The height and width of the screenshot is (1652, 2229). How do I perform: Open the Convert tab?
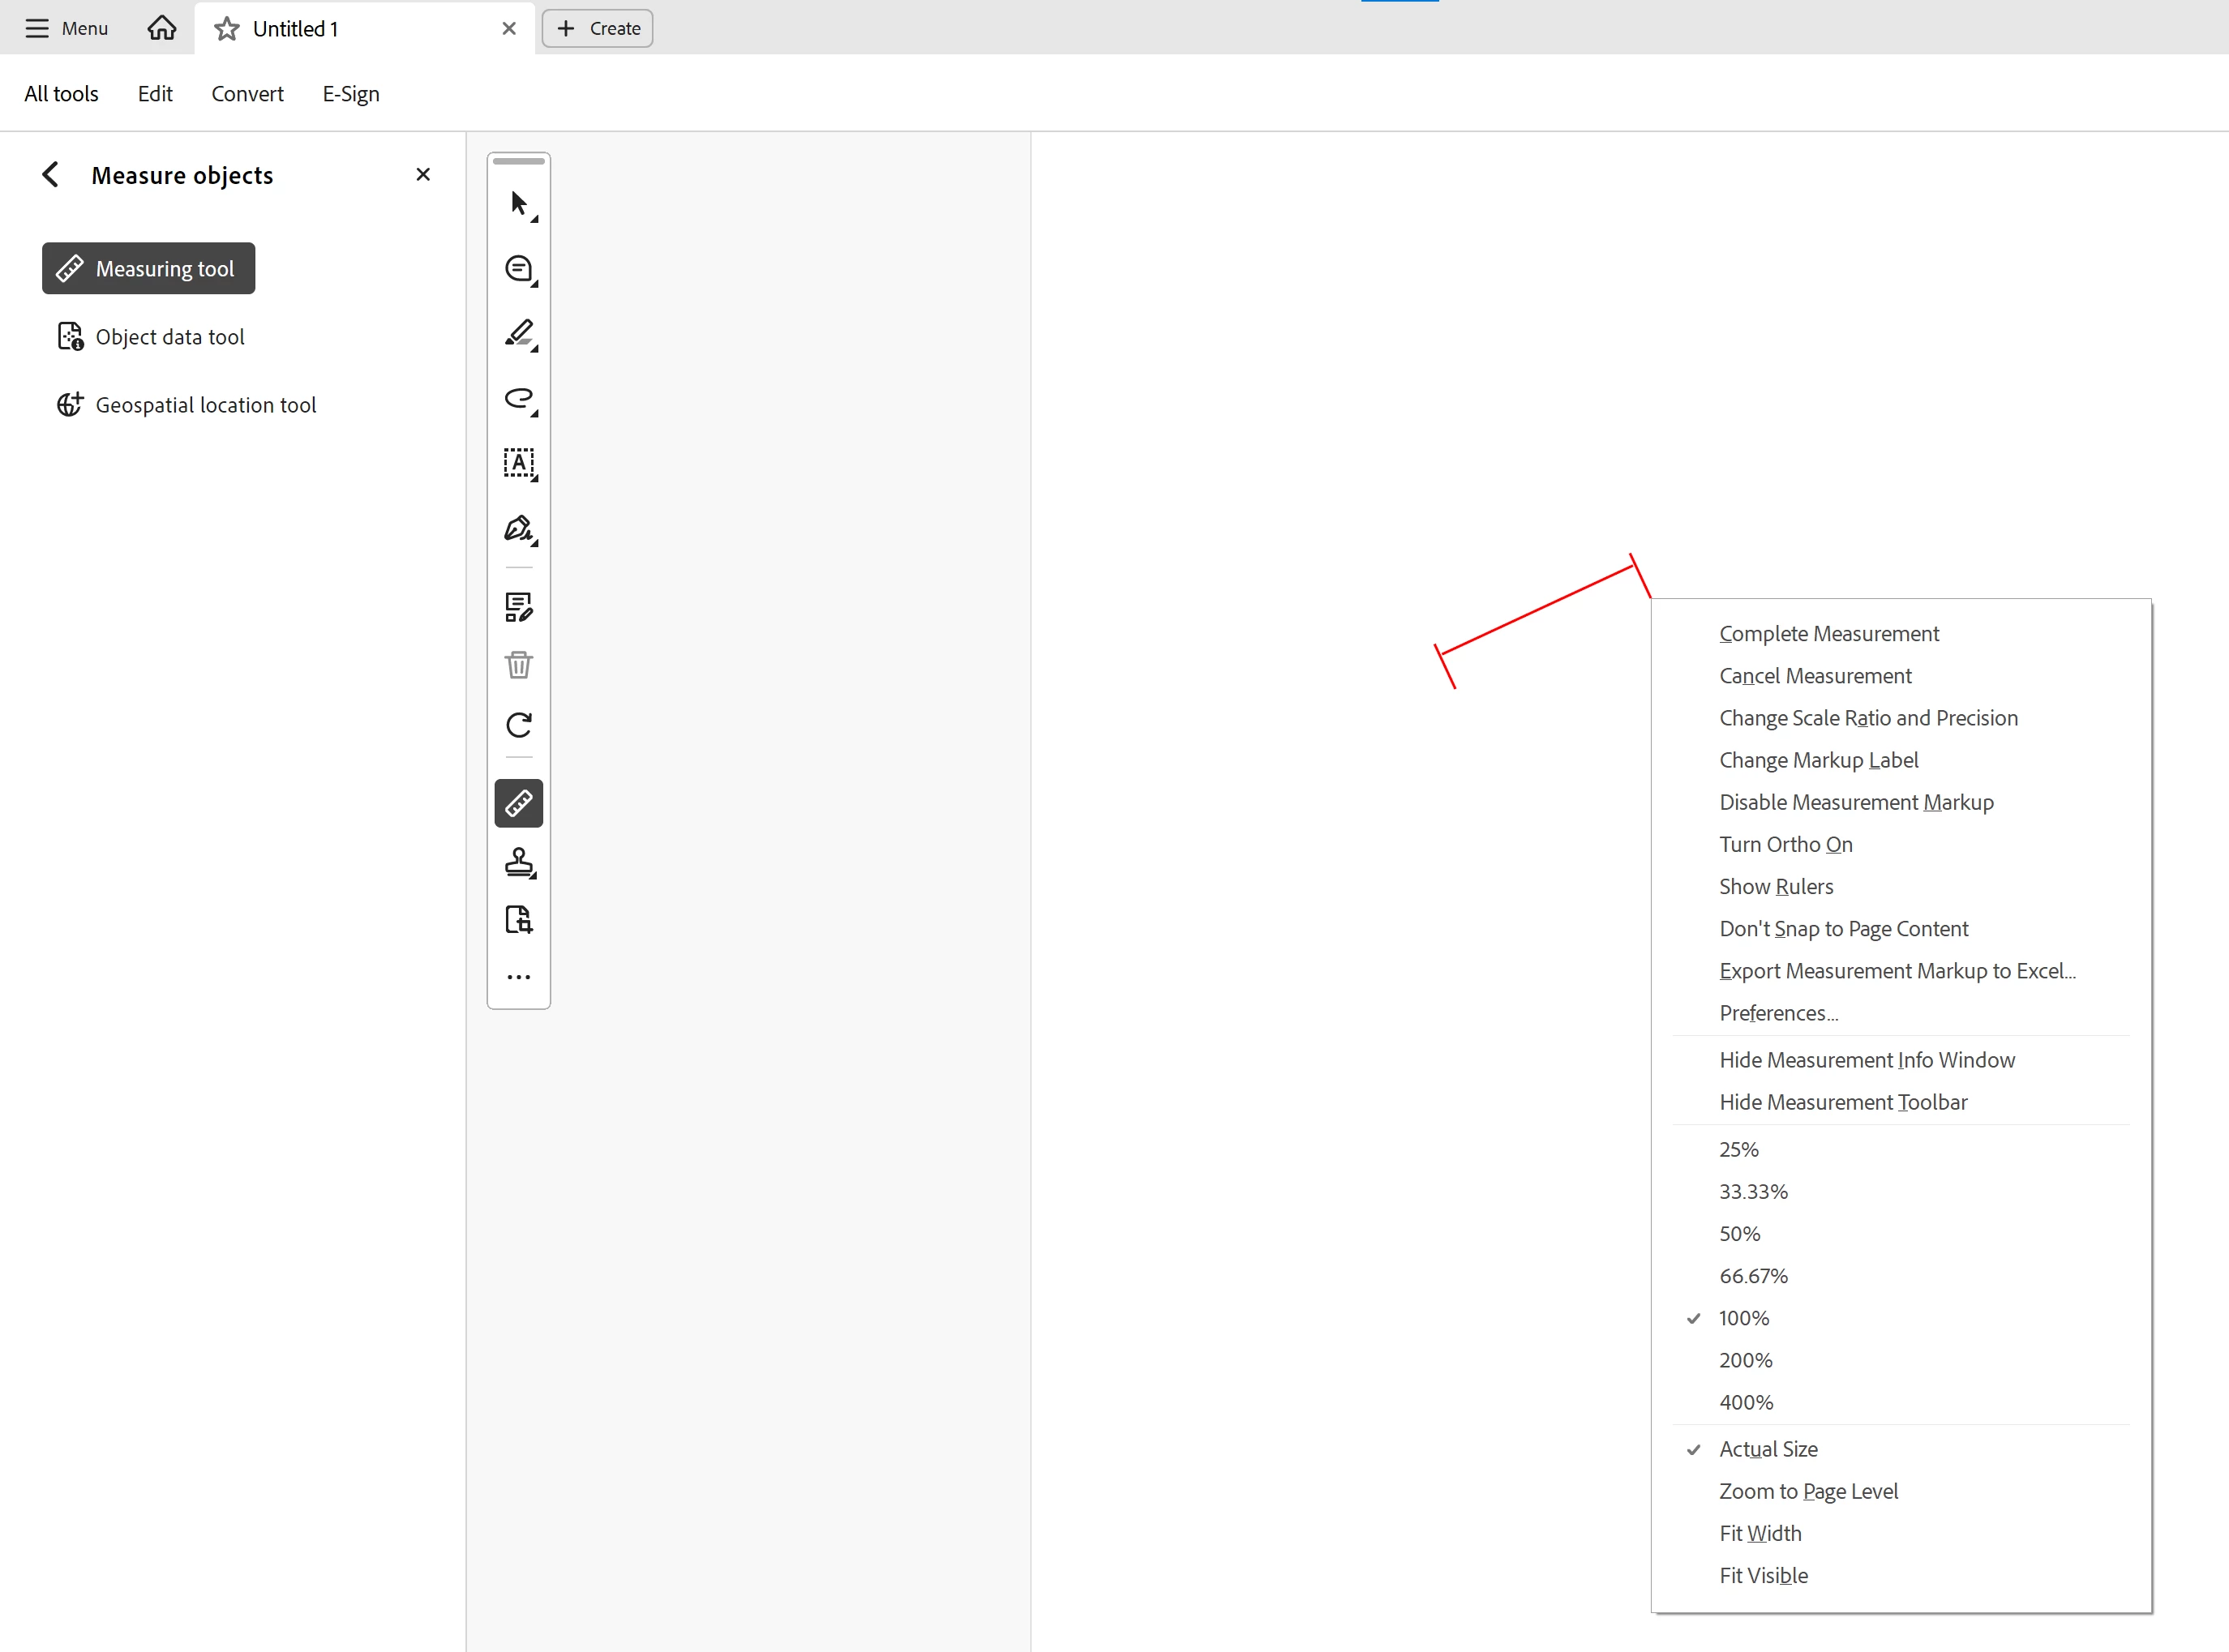(247, 94)
